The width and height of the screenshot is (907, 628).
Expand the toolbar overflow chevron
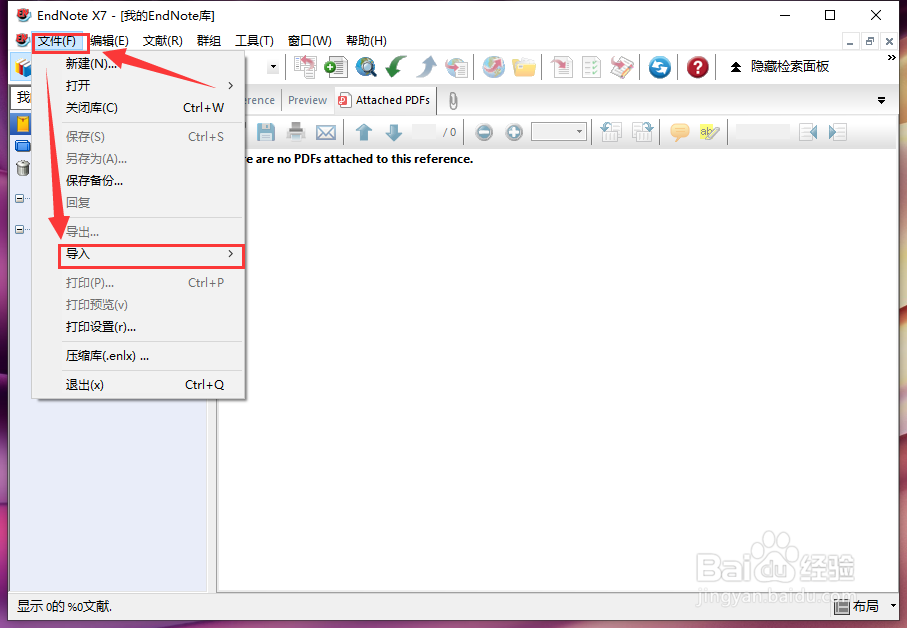[x=891, y=58]
